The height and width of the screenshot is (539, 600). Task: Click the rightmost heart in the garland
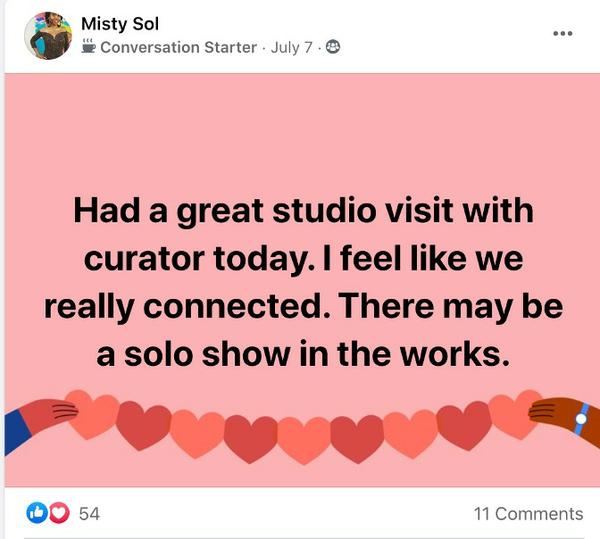pyautogui.click(x=508, y=413)
